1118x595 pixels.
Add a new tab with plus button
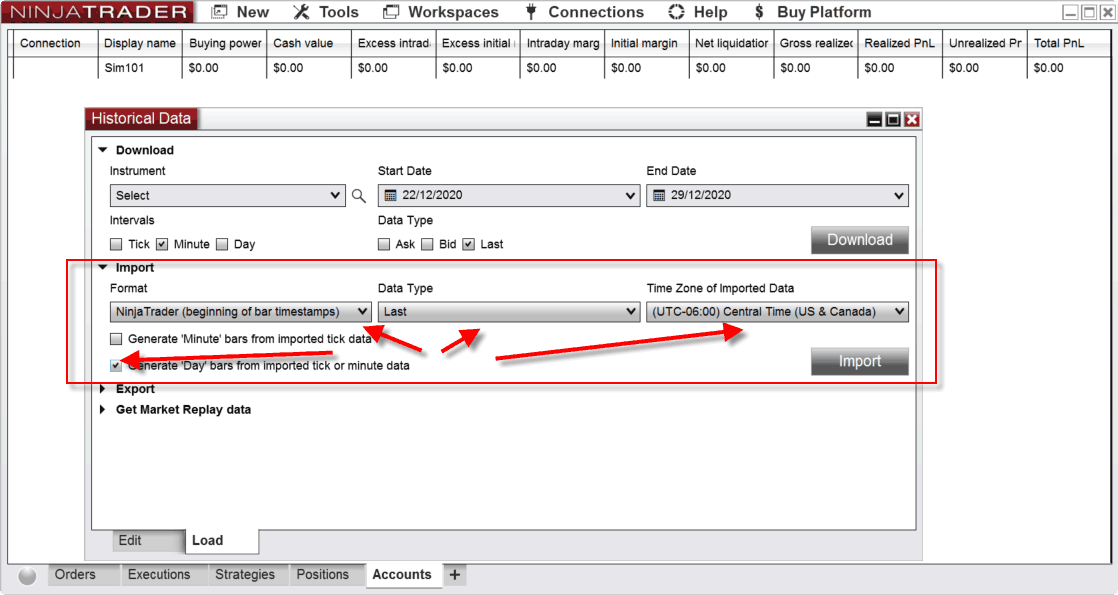tap(455, 575)
